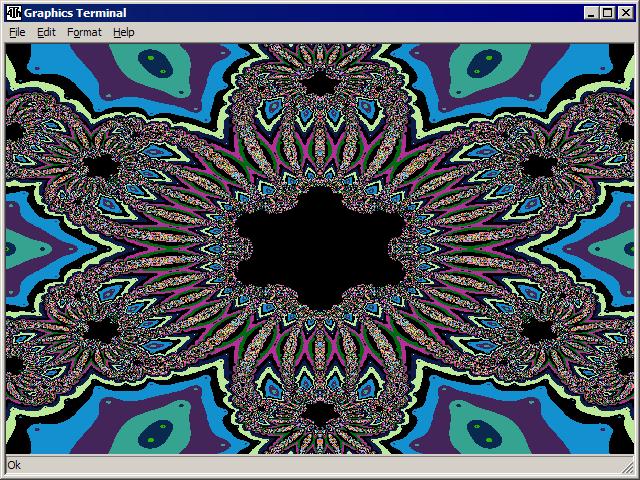The width and height of the screenshot is (640, 480).
Task: Click the Ok status bar text
Action: 14,465
